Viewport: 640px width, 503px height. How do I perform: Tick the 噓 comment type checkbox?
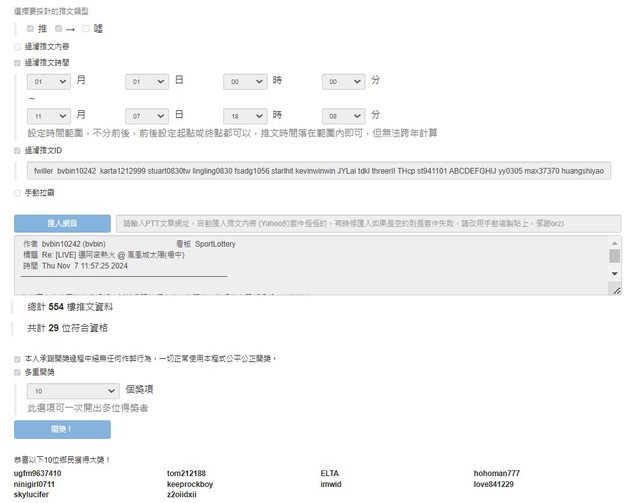click(86, 28)
